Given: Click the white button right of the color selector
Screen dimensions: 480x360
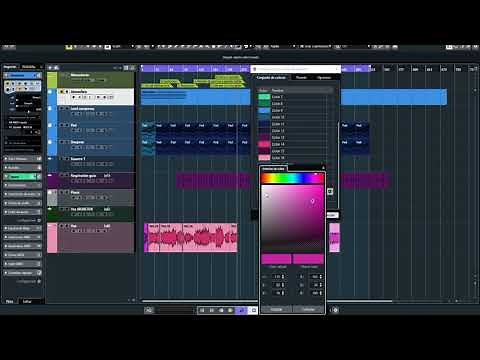Looking at the screenshot, I should (x=332, y=215).
